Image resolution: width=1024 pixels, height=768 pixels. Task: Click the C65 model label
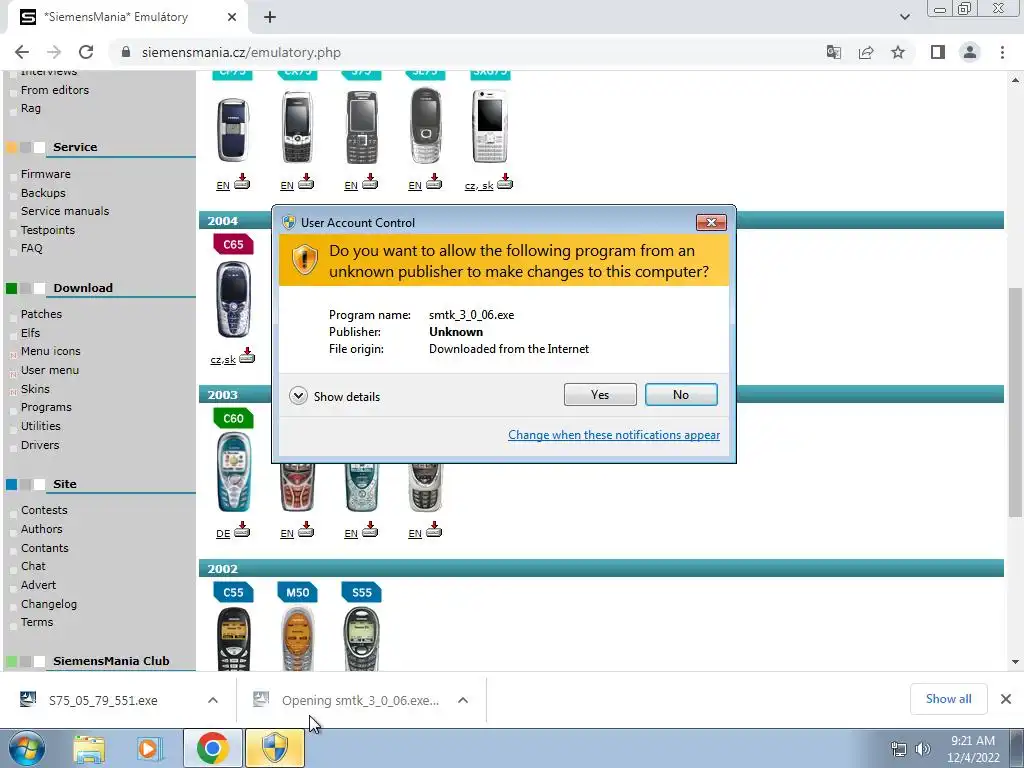click(233, 244)
